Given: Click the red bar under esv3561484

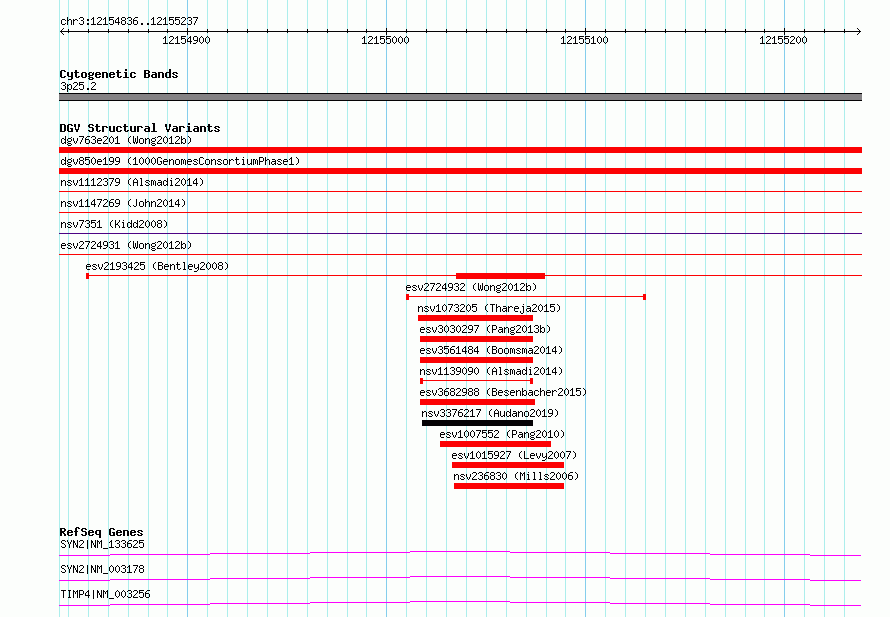Looking at the screenshot, I should coord(476,360).
